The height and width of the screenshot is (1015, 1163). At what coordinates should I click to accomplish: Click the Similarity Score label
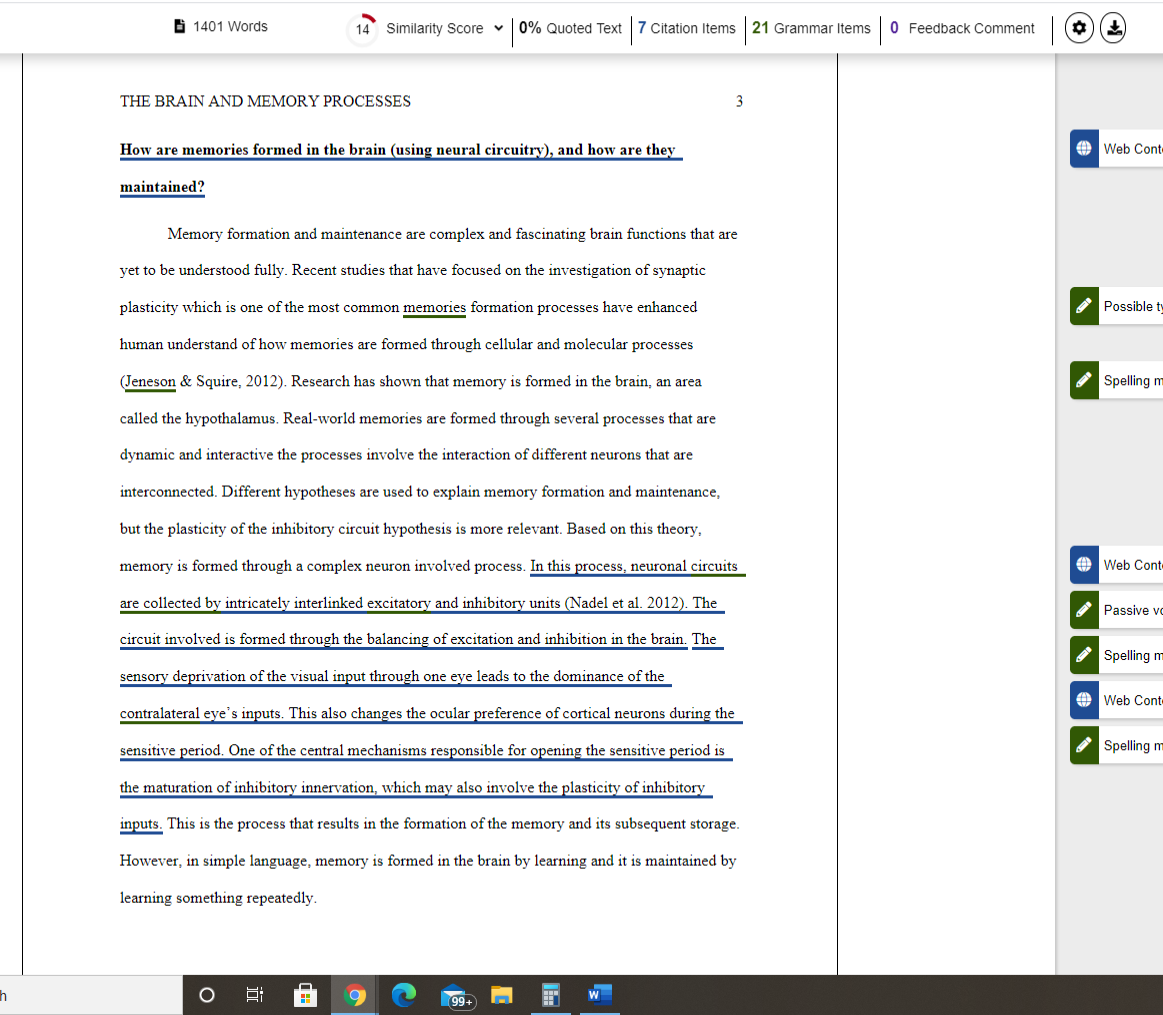pyautogui.click(x=435, y=28)
